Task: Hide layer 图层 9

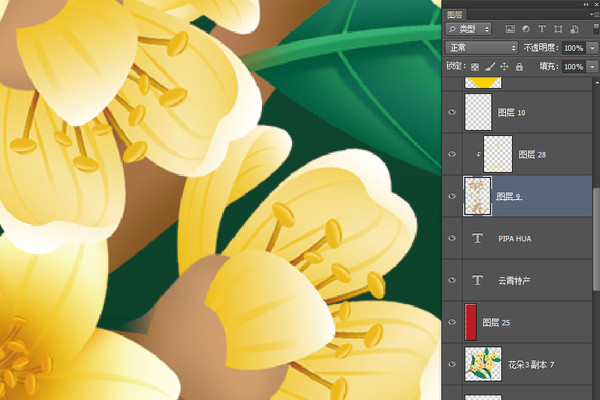Action: pos(452,196)
